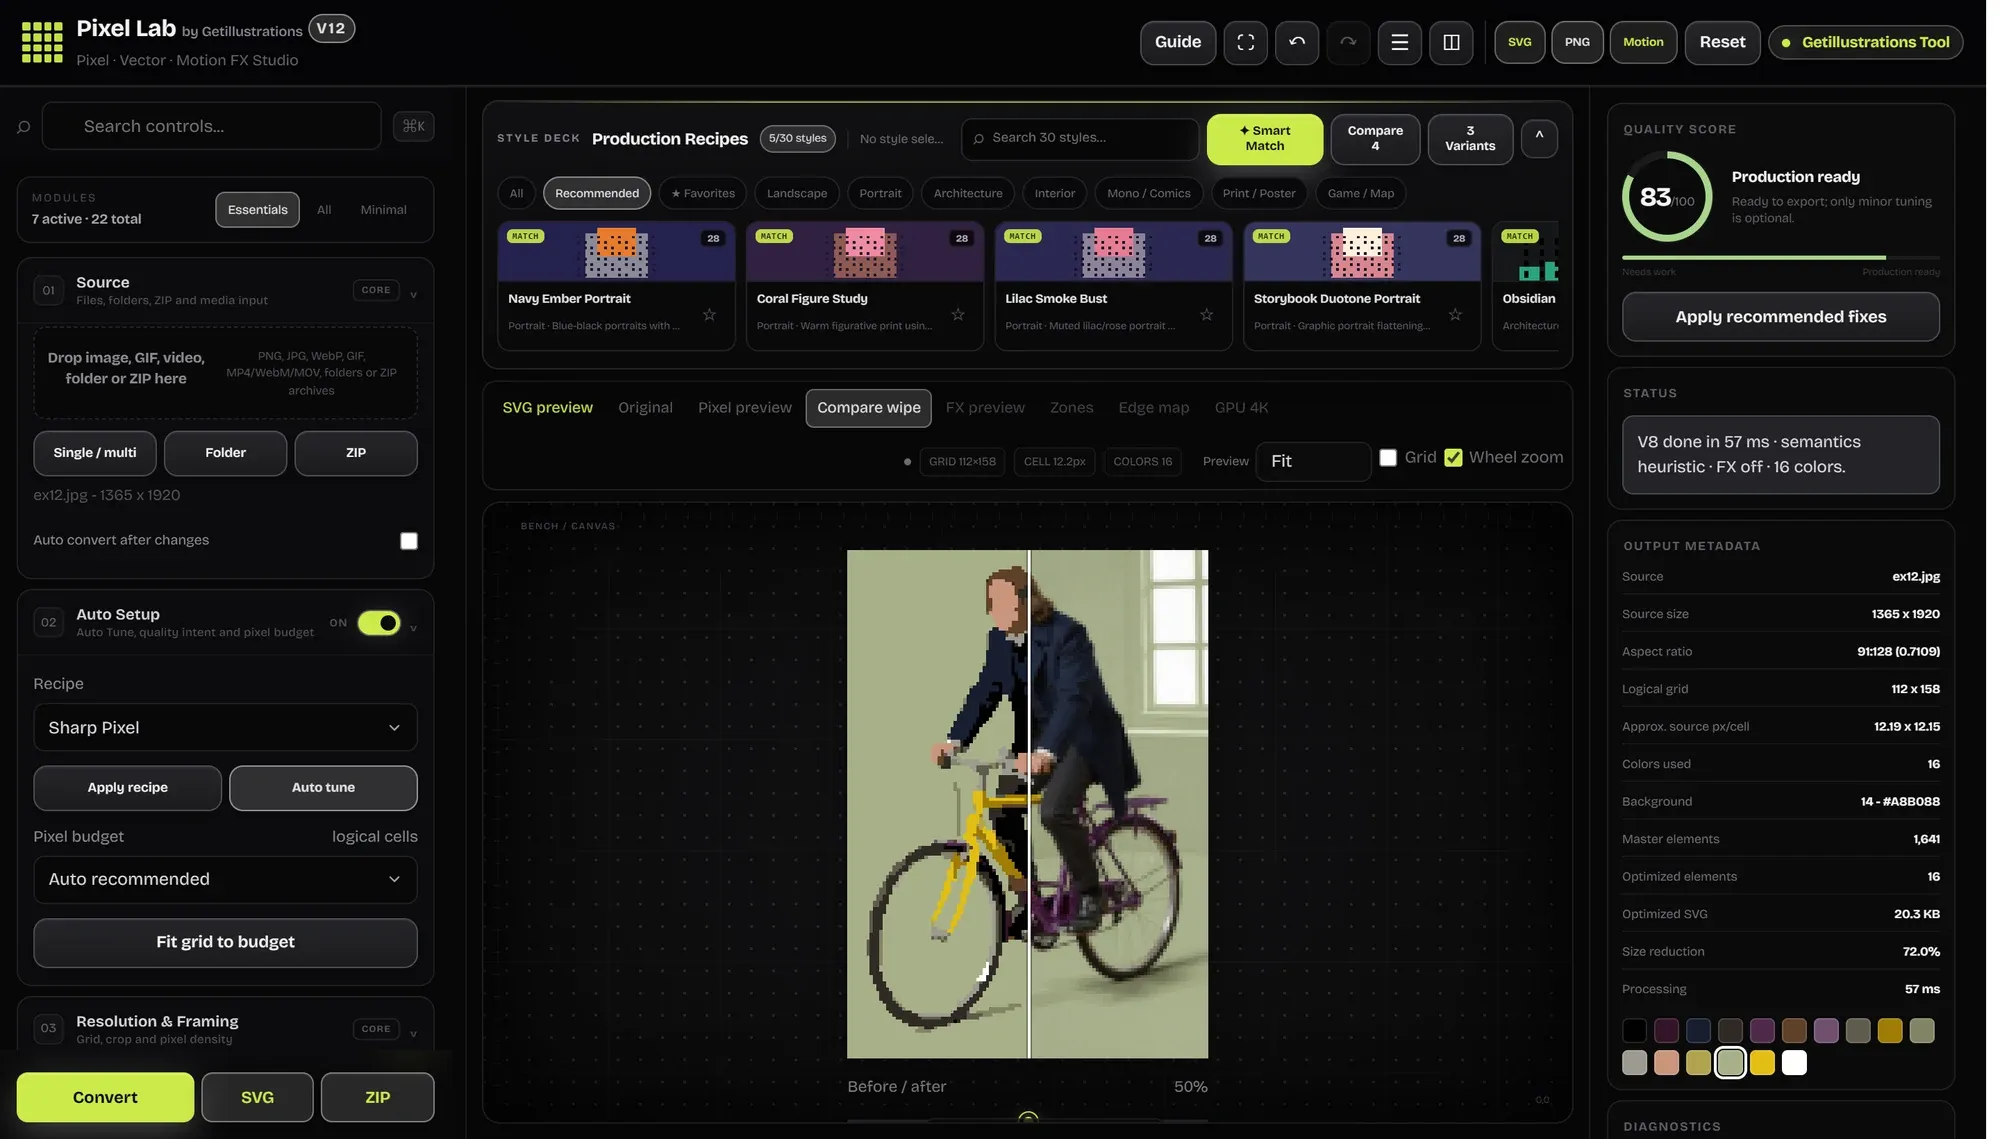Click the Motion export chip
The image size is (2000, 1139).
[x=1643, y=42]
